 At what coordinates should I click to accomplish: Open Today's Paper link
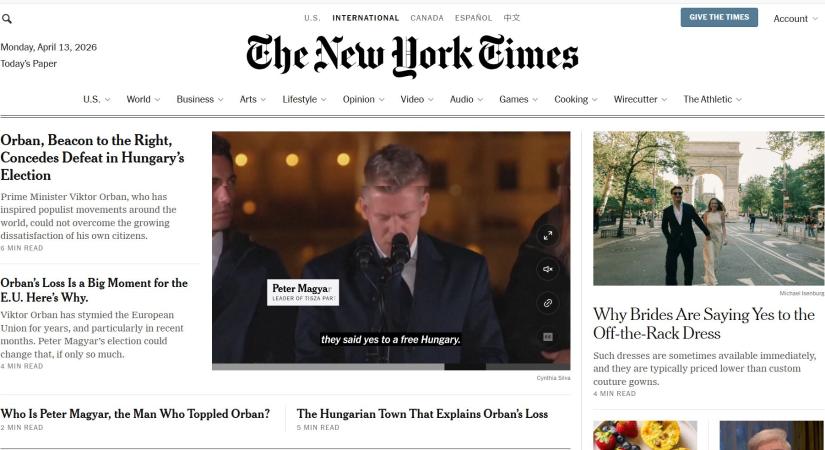(28, 64)
